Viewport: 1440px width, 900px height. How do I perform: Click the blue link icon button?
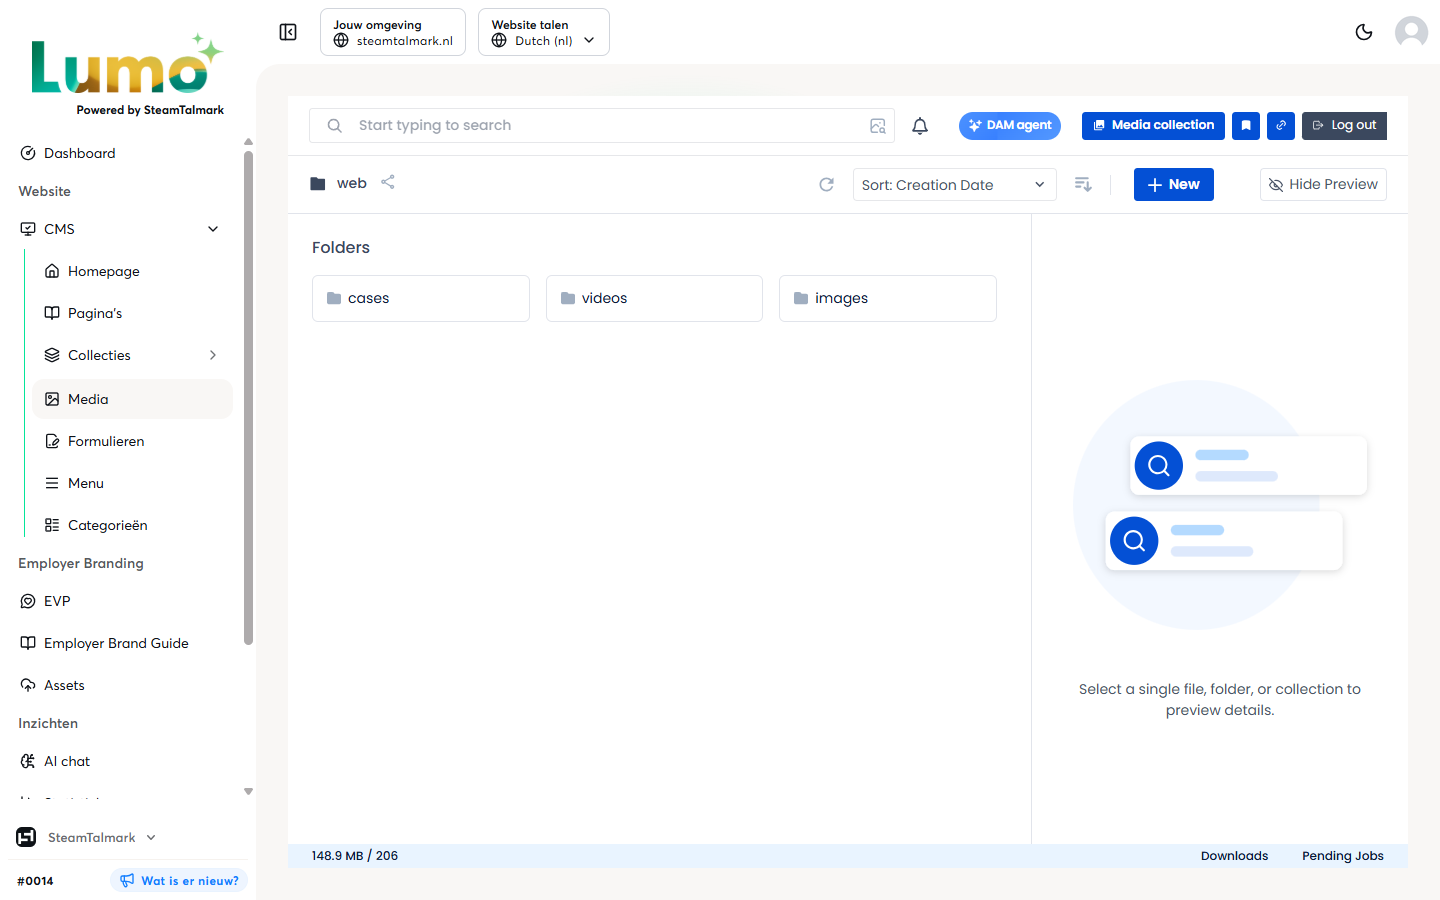coord(1281,126)
